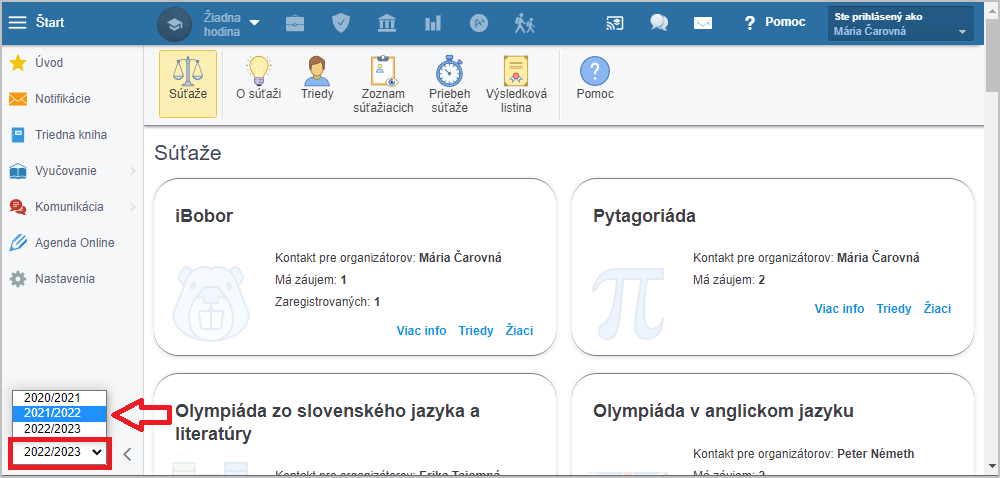
Task: Select 2022/2023 in the open list
Action: 59,428
